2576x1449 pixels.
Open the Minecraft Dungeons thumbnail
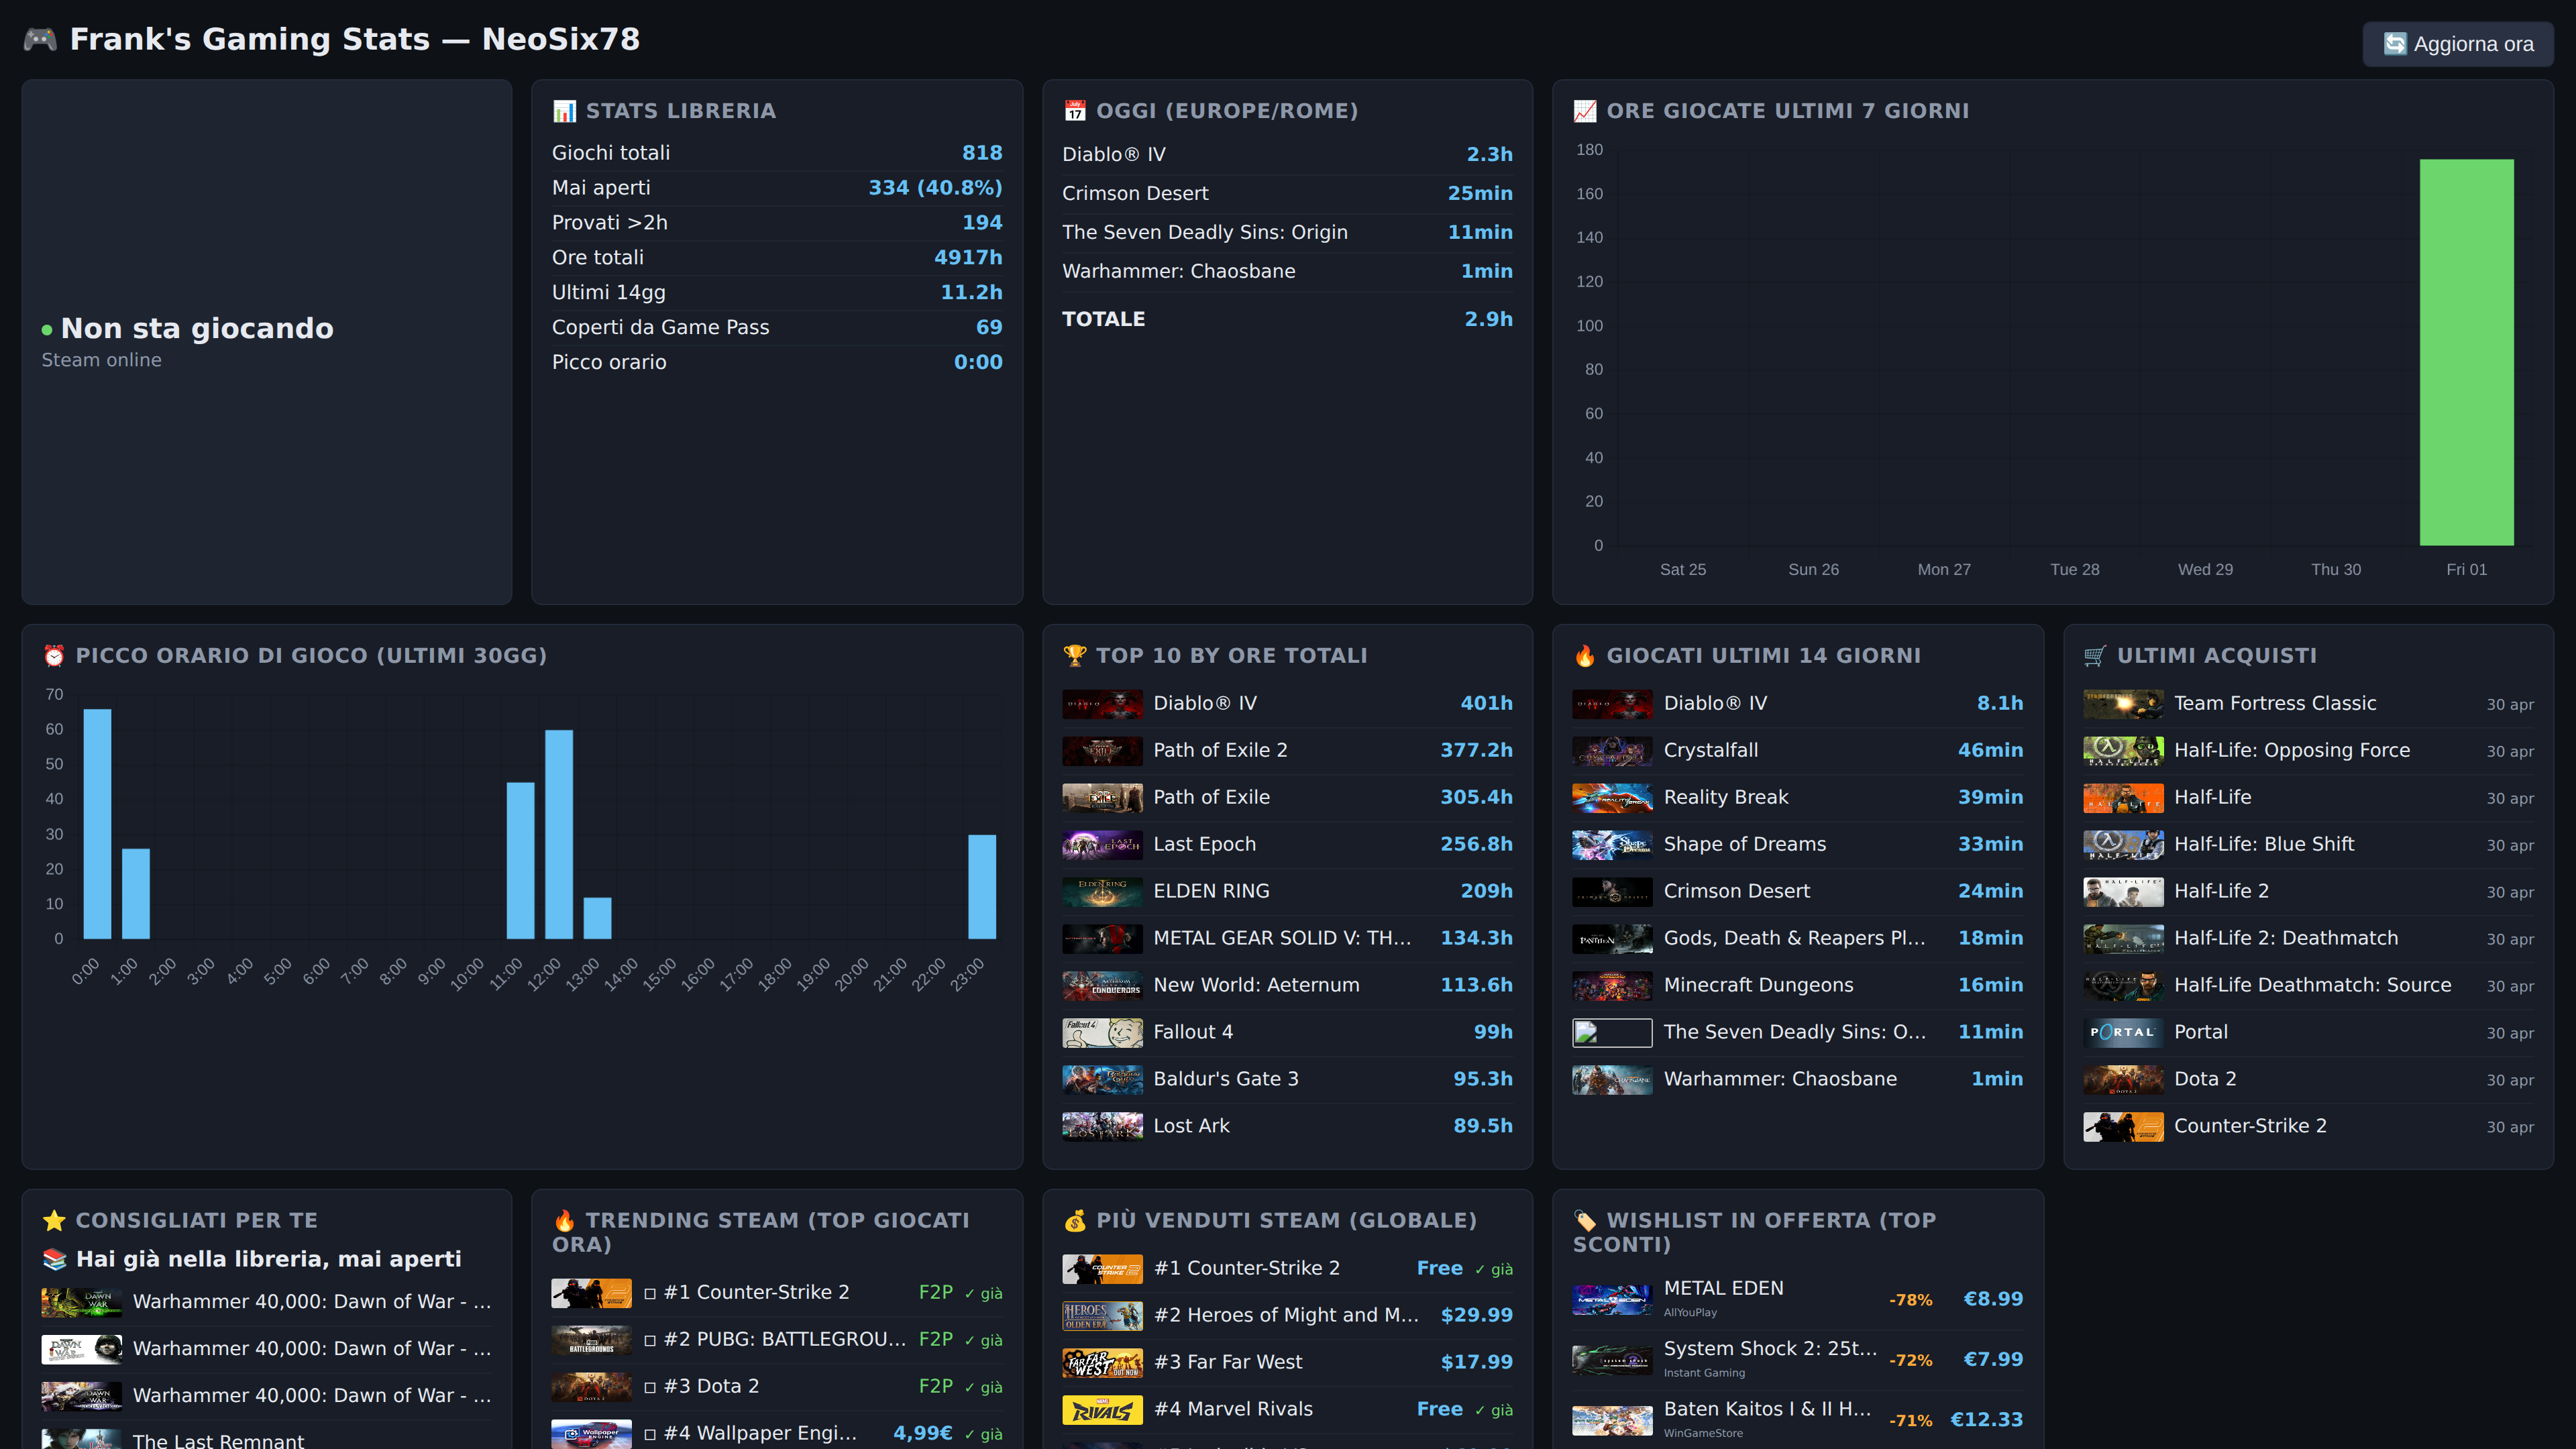coord(1612,986)
